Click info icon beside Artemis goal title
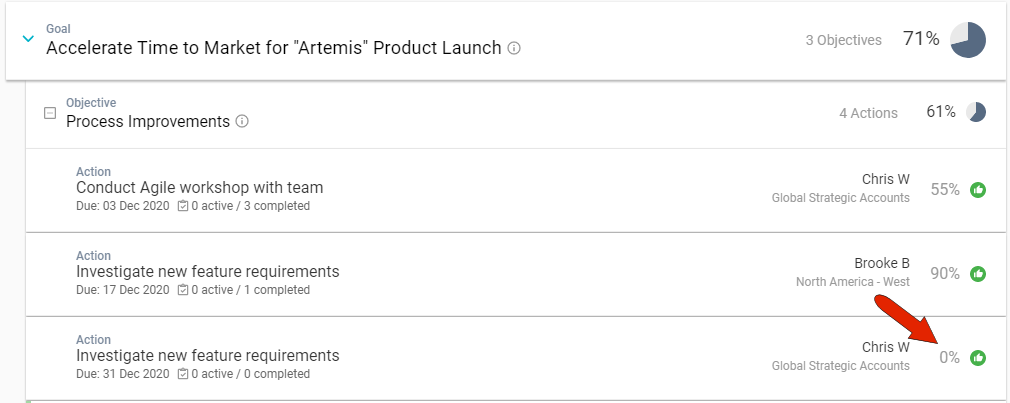This screenshot has width=1010, height=403. 514,48
